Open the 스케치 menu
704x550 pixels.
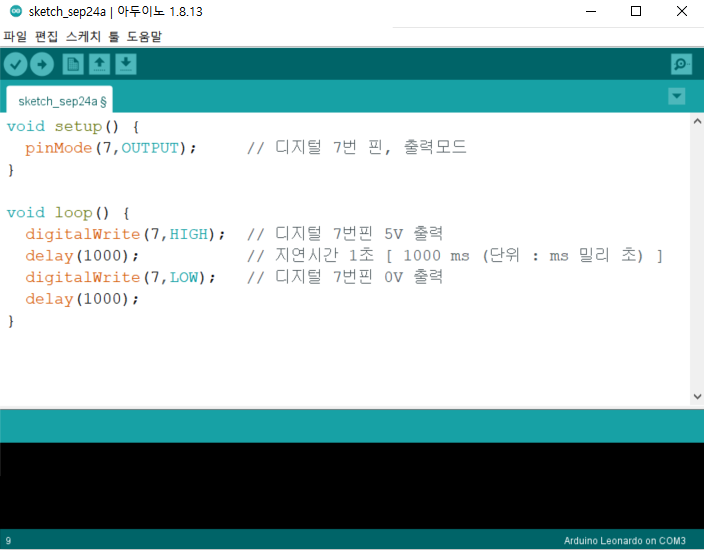click(83, 36)
